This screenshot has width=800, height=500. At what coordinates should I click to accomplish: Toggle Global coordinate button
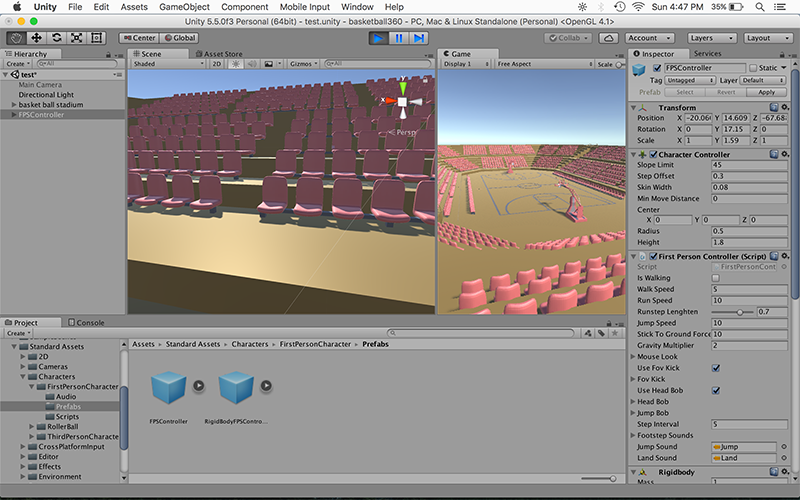179,38
